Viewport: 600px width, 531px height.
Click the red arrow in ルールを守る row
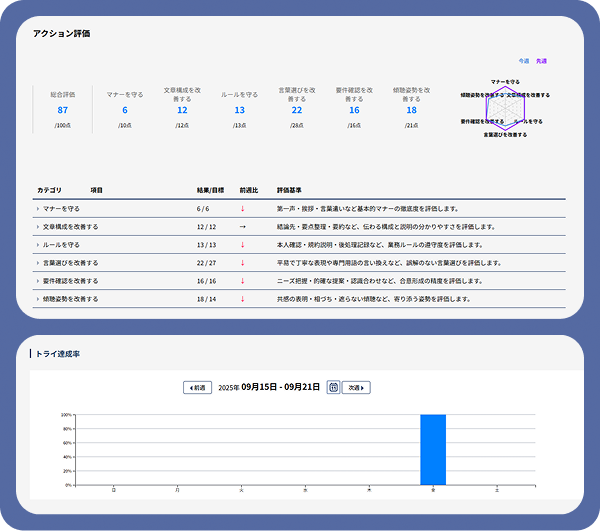pos(241,245)
